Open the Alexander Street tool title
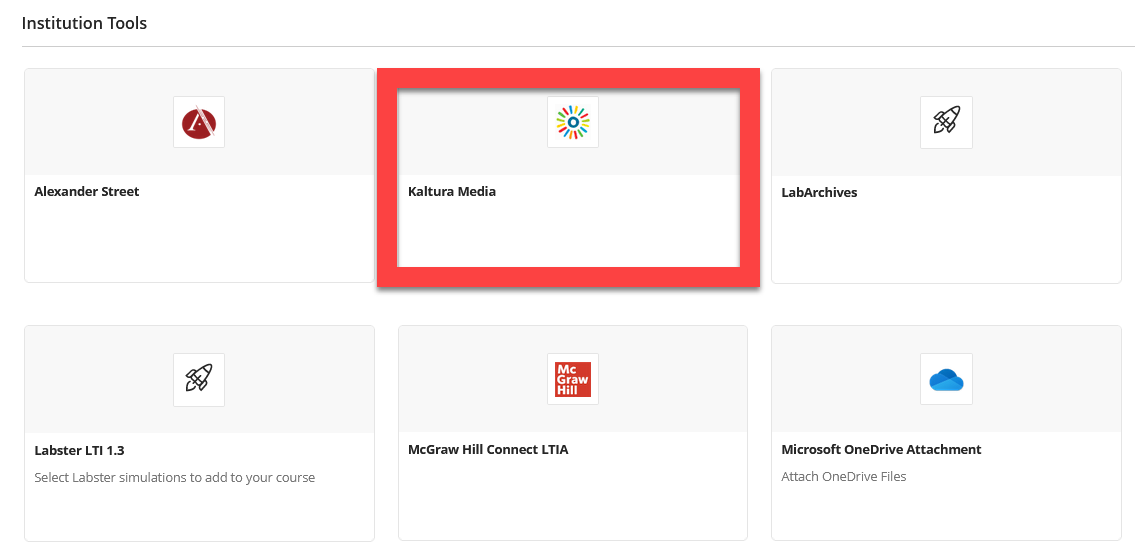 pyautogui.click(x=87, y=192)
